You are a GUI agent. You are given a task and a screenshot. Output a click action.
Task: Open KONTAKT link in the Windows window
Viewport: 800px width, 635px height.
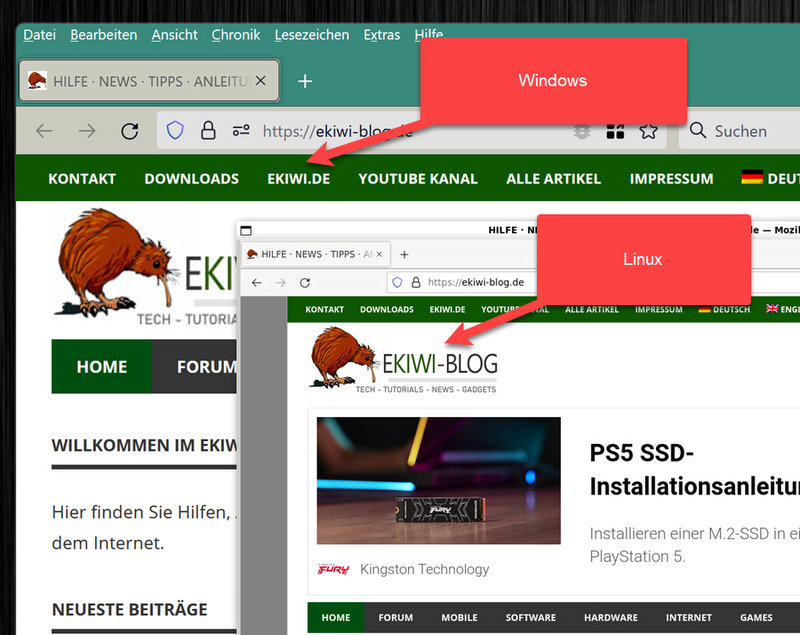pos(82,179)
